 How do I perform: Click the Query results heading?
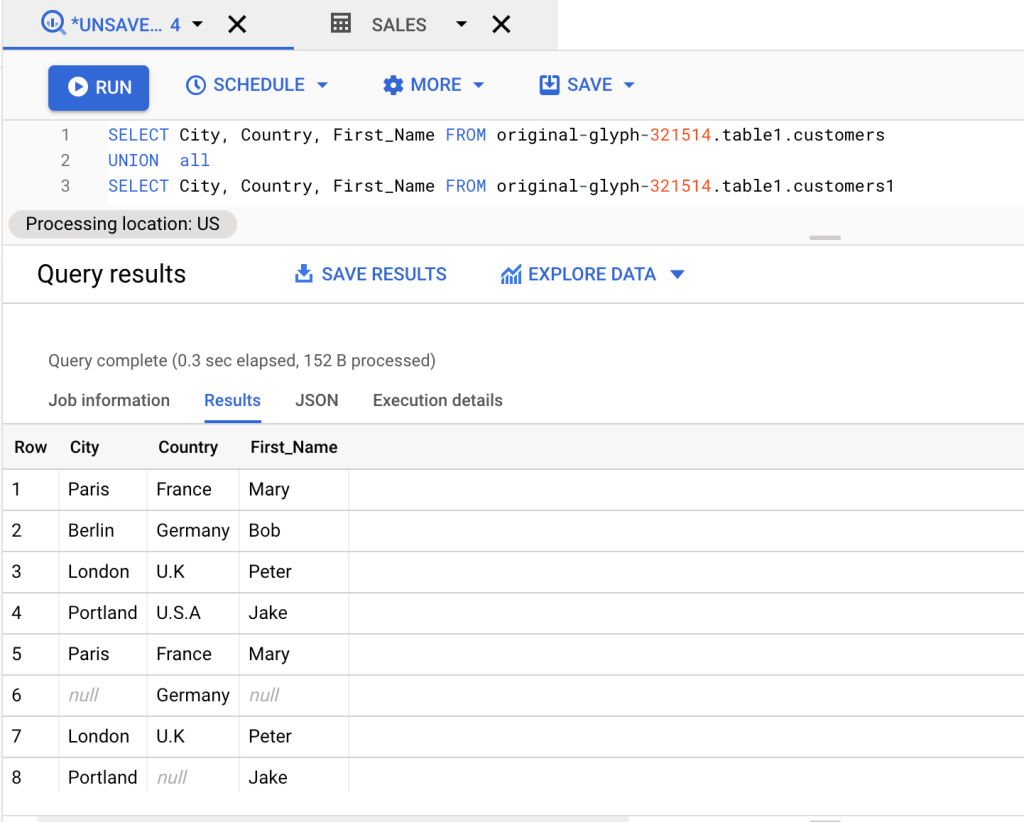pos(112,274)
